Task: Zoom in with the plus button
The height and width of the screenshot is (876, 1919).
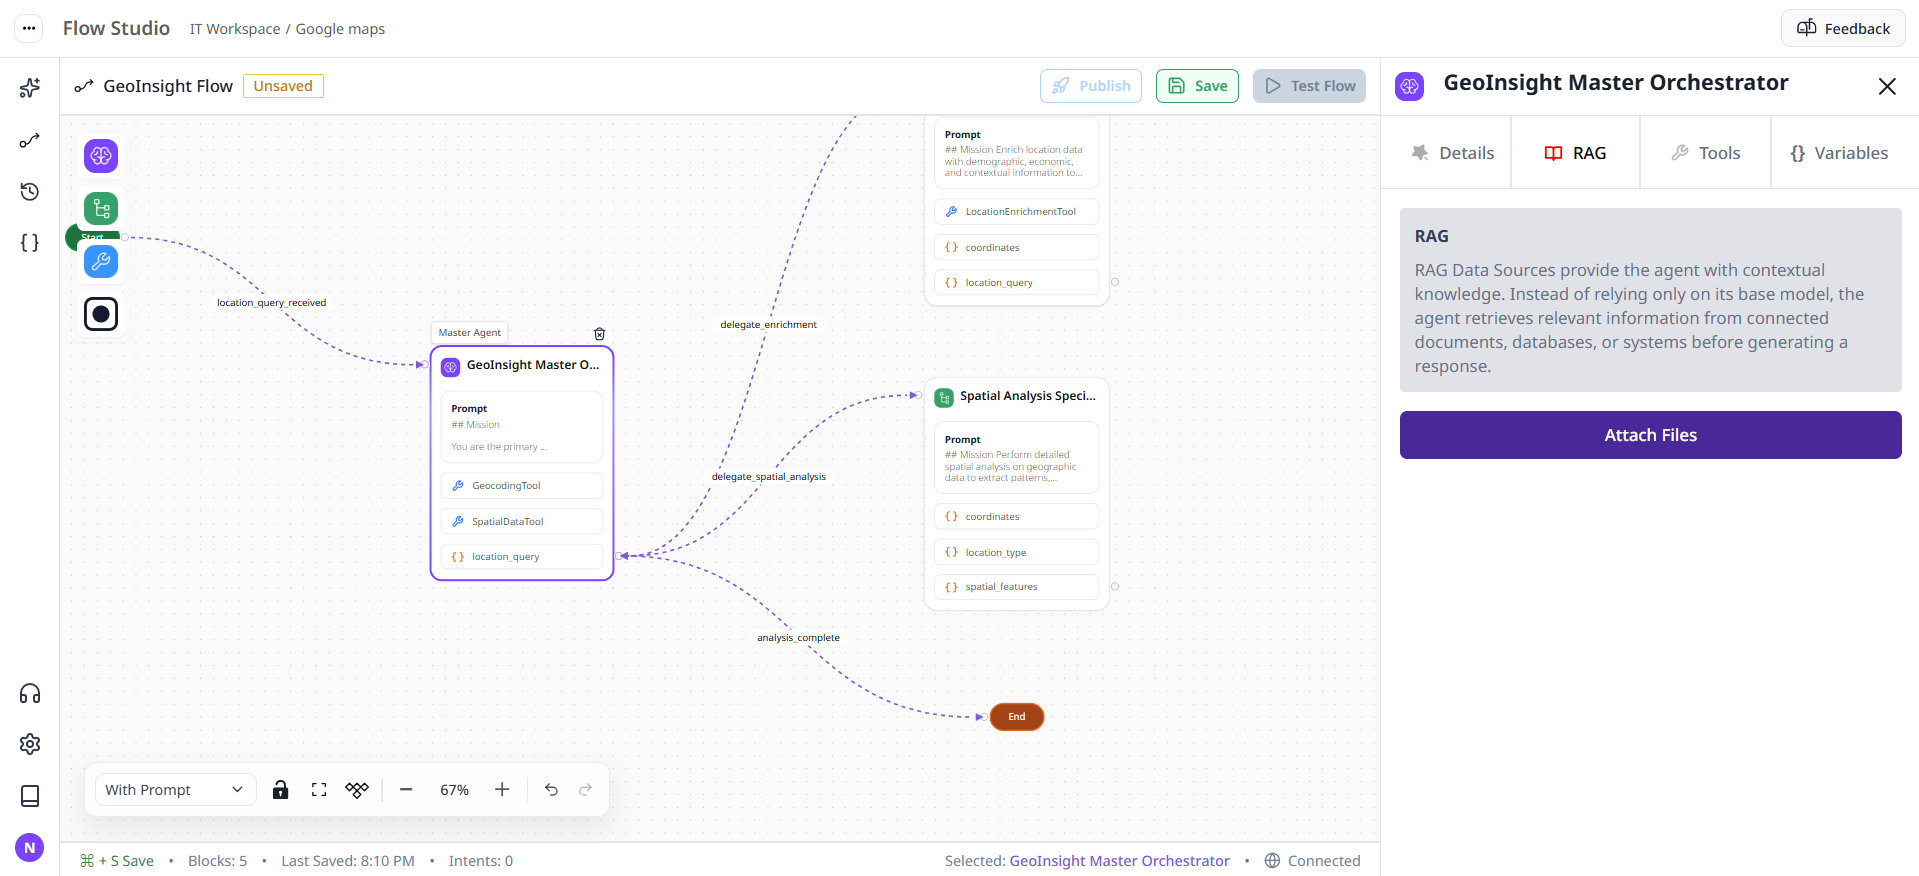Action: 502,790
